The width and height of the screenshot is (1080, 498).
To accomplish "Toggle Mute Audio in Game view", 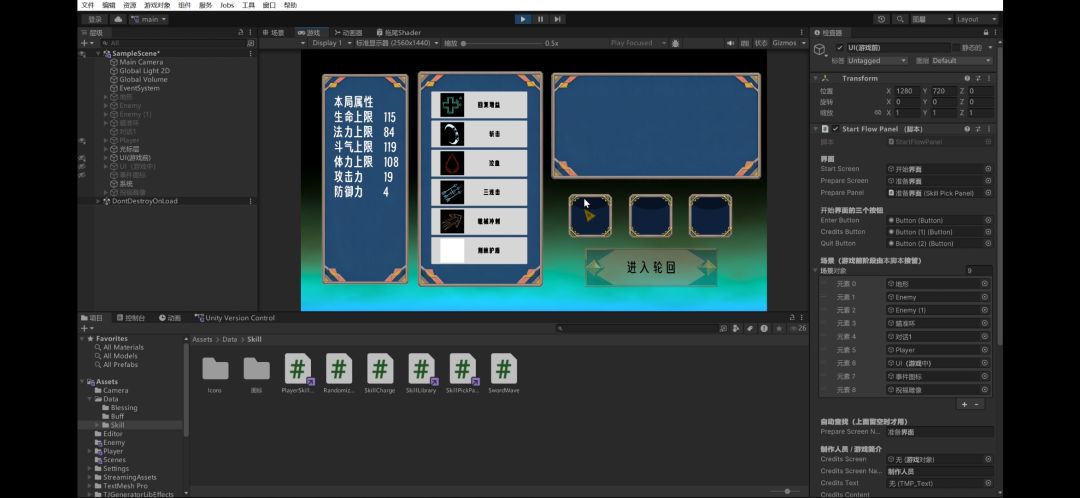I will [730, 43].
